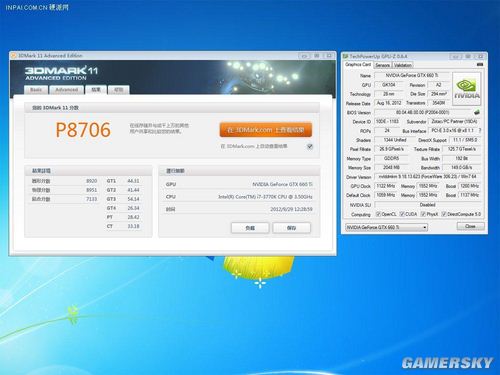Click the 3540M Transistors field
Viewport: 500px width, 375px height.
click(x=438, y=103)
